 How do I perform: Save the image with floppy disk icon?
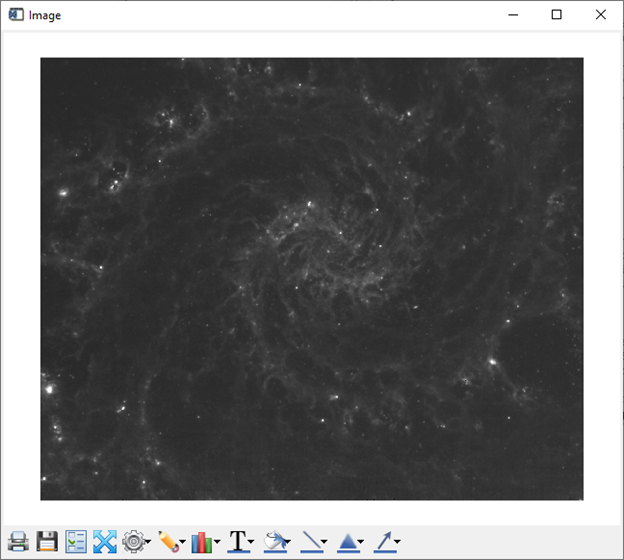pyautogui.click(x=46, y=542)
